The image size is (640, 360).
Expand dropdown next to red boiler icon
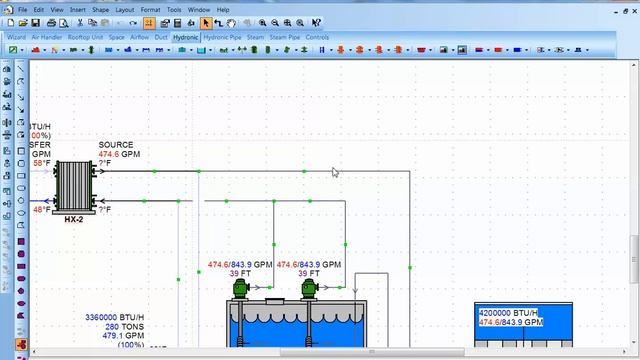tap(44, 50)
